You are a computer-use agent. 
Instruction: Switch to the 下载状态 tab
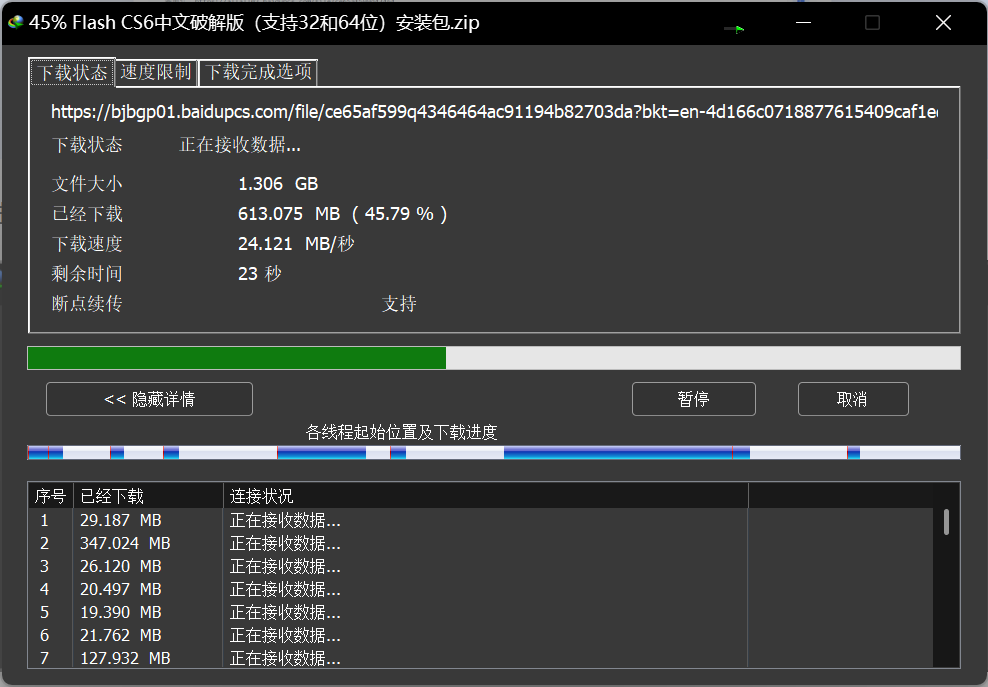[x=72, y=72]
